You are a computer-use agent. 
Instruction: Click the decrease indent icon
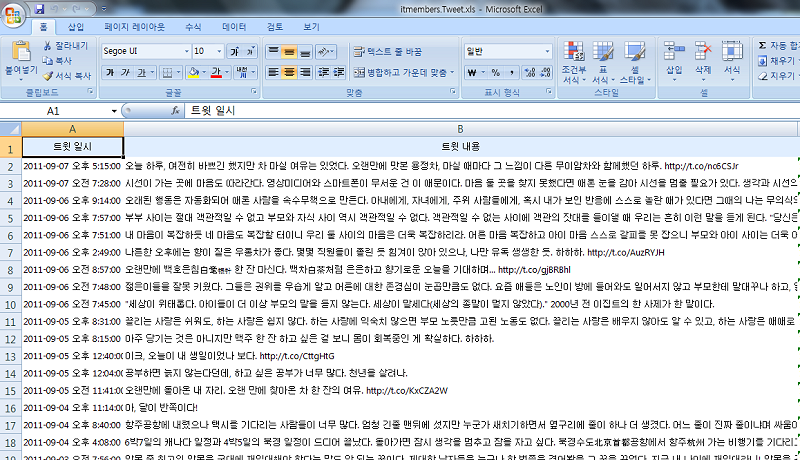point(323,73)
